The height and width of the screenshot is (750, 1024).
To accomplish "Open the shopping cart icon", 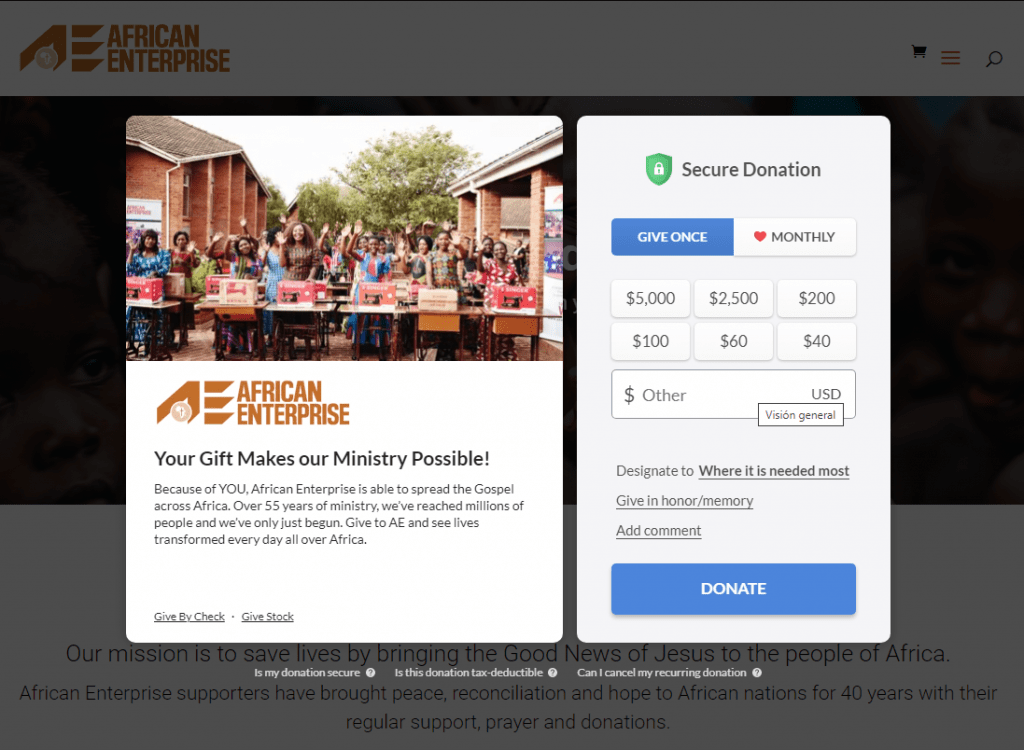I will [x=919, y=52].
